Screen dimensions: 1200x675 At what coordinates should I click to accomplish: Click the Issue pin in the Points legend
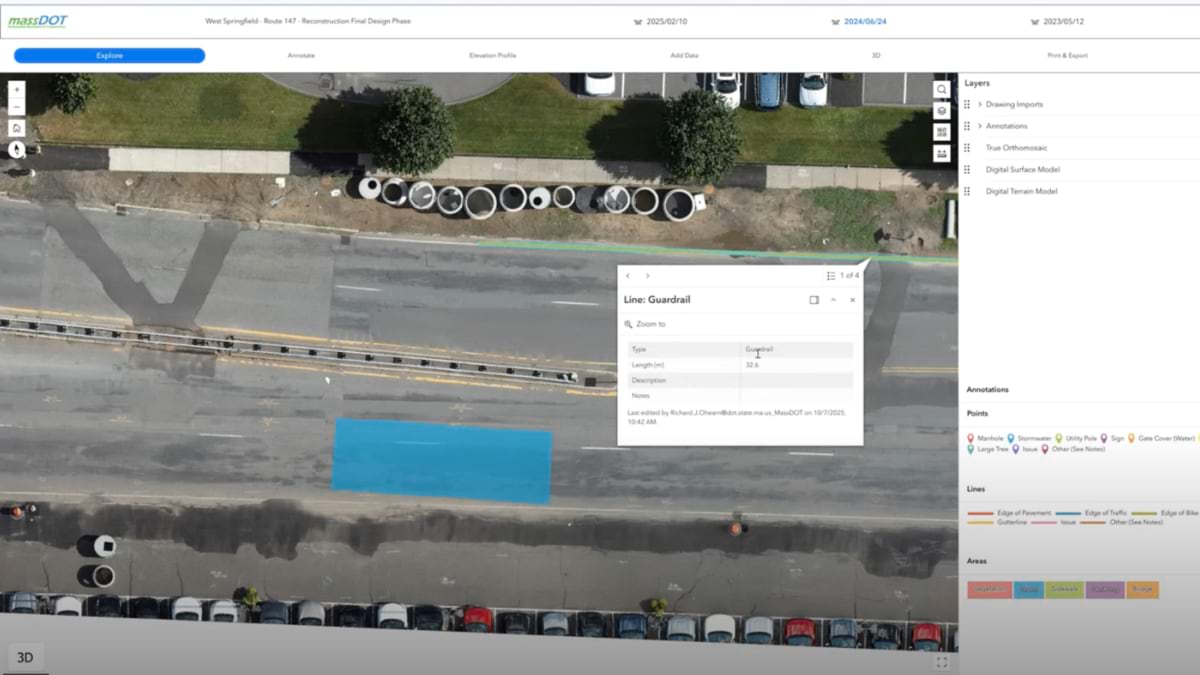(1016, 450)
